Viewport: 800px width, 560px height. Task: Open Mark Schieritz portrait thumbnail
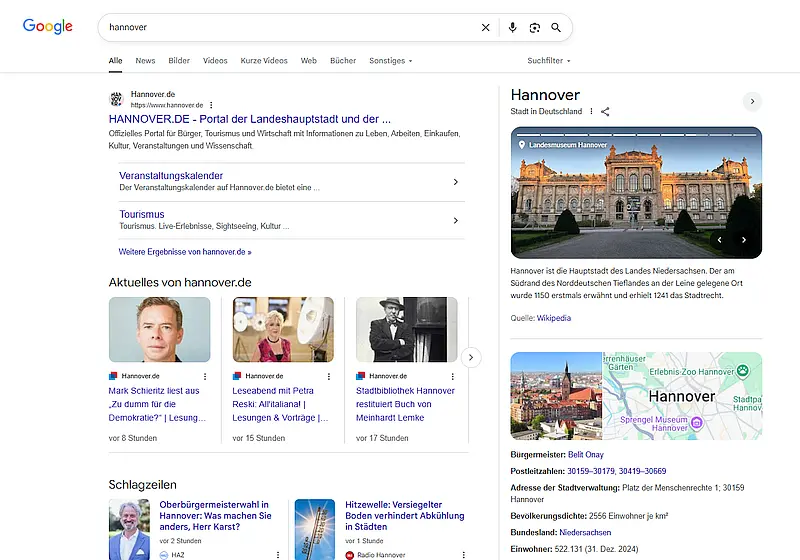pos(159,329)
